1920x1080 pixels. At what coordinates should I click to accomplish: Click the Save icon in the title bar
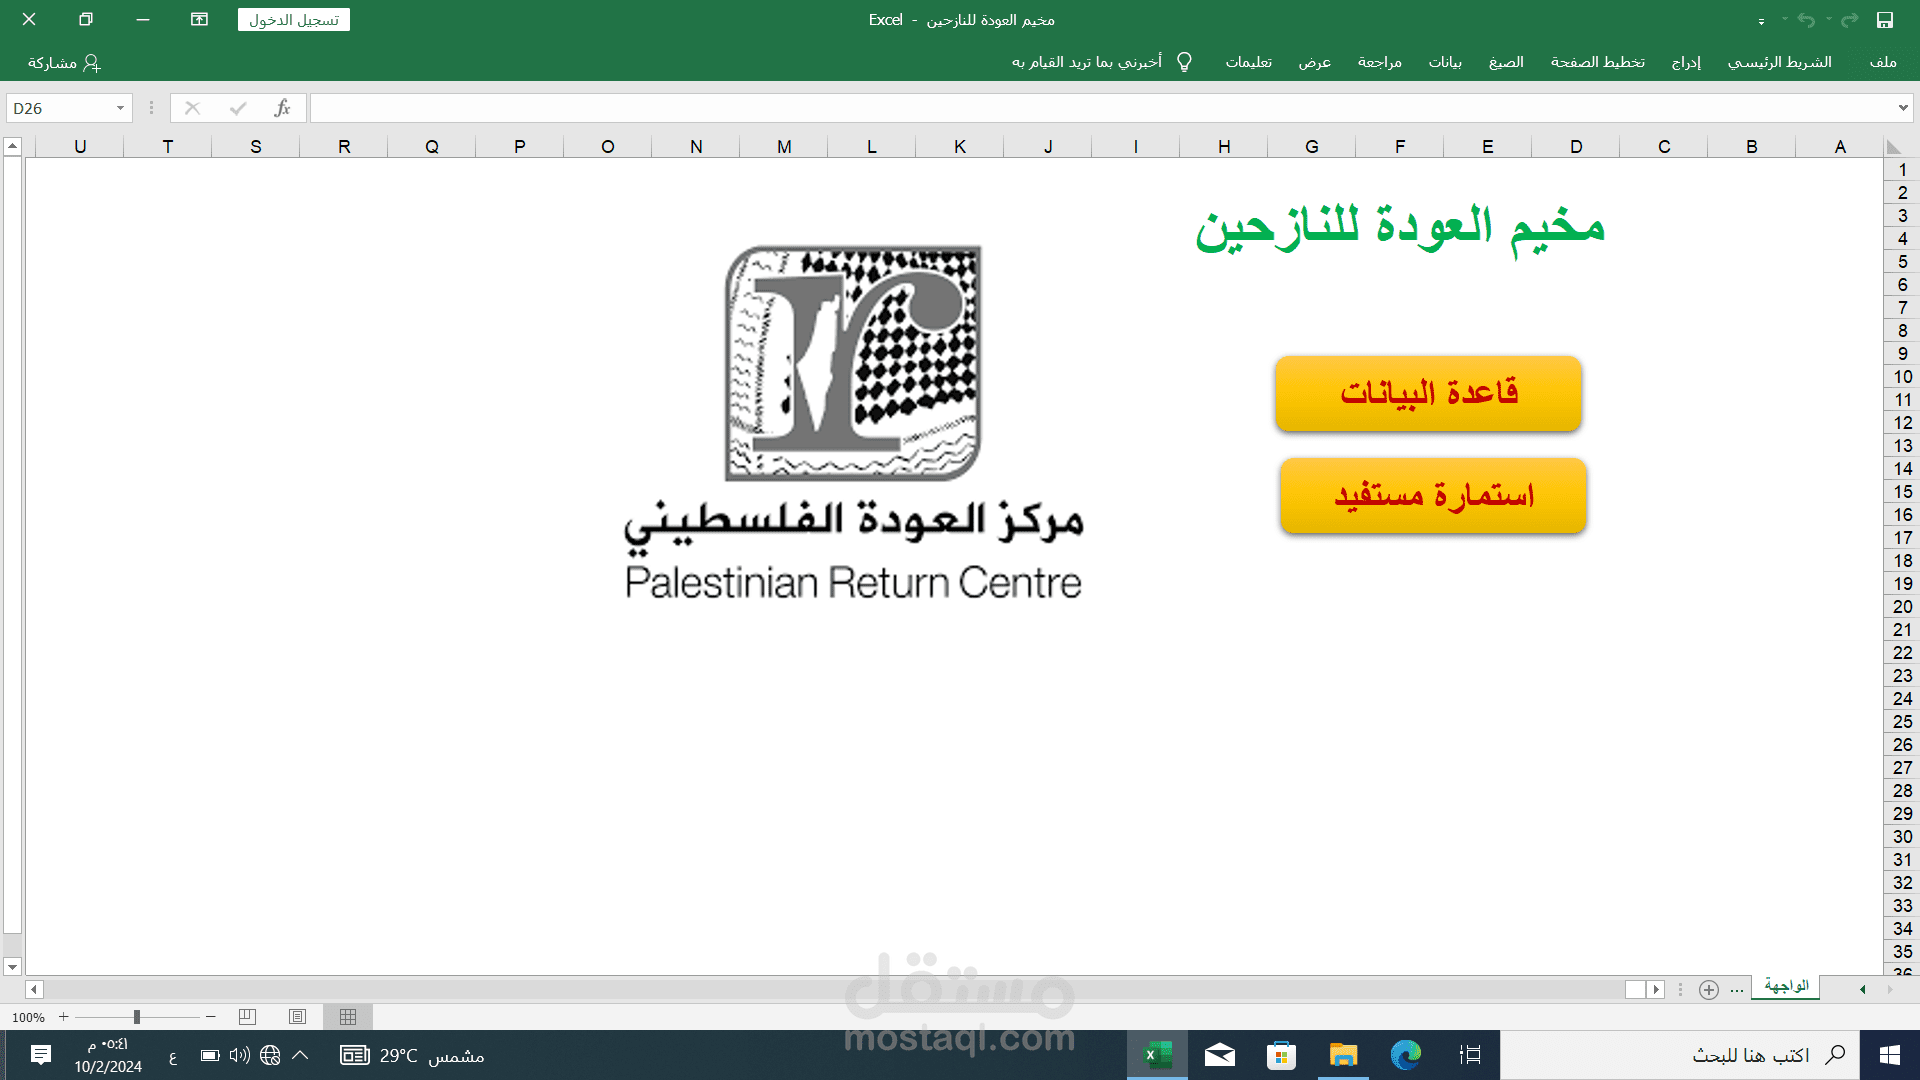tap(1885, 20)
